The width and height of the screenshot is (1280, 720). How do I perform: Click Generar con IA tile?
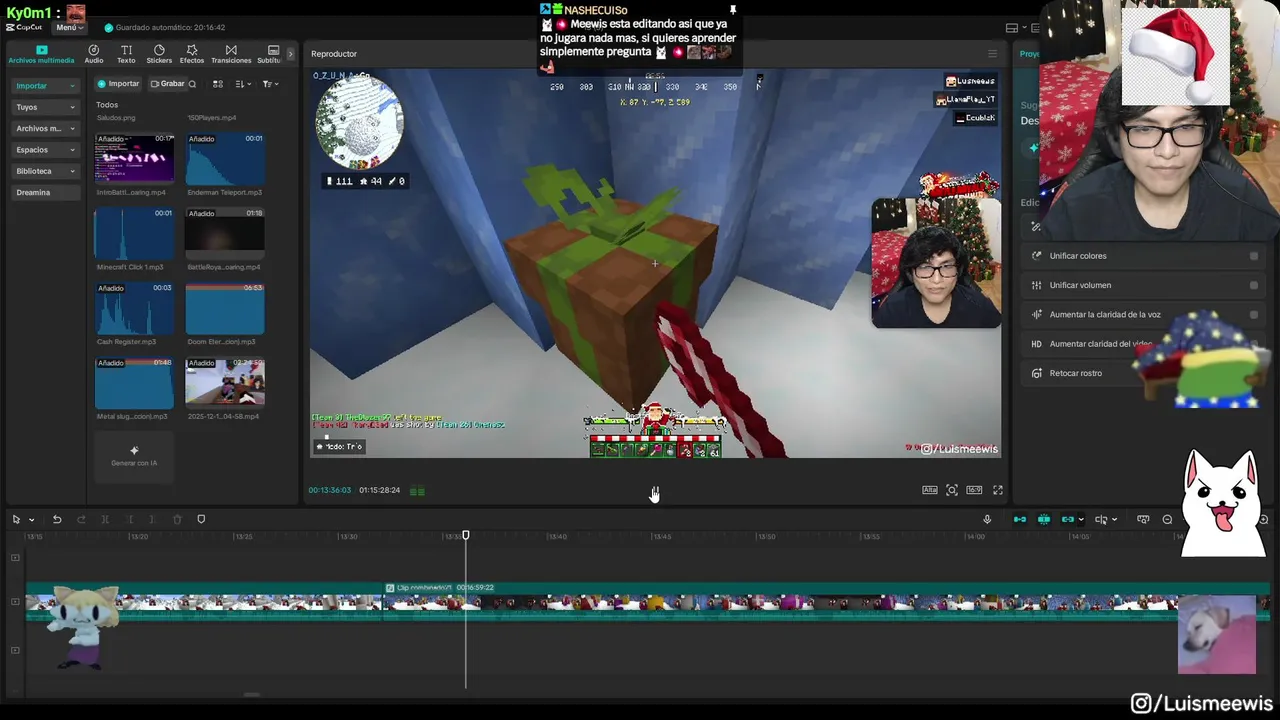[x=134, y=456]
